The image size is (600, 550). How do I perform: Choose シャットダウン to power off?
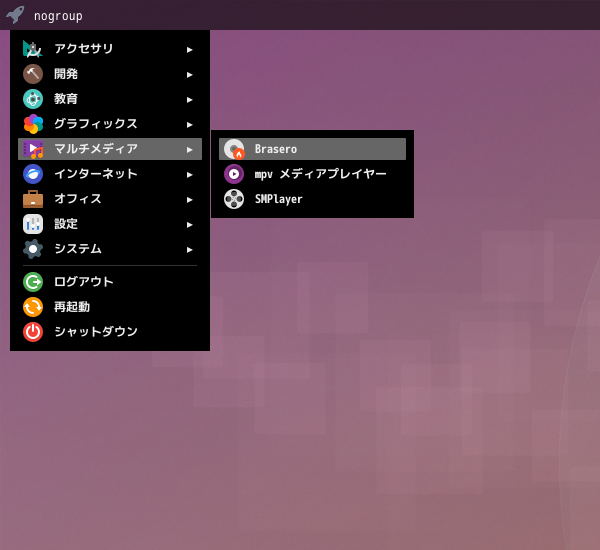click(x=110, y=332)
